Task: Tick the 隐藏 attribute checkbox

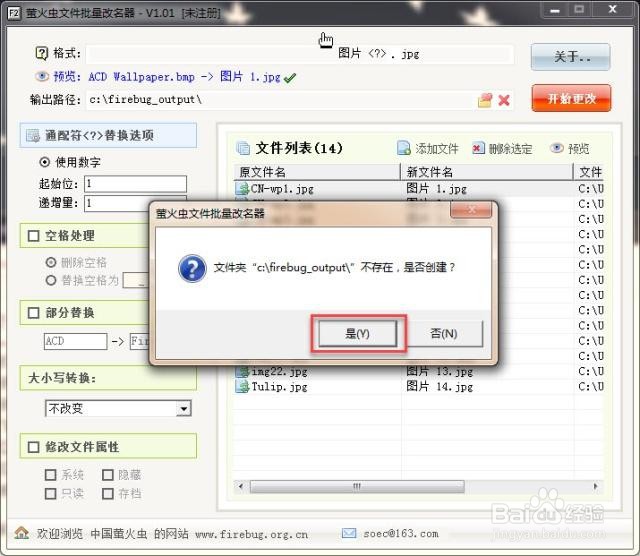Action: (108, 475)
